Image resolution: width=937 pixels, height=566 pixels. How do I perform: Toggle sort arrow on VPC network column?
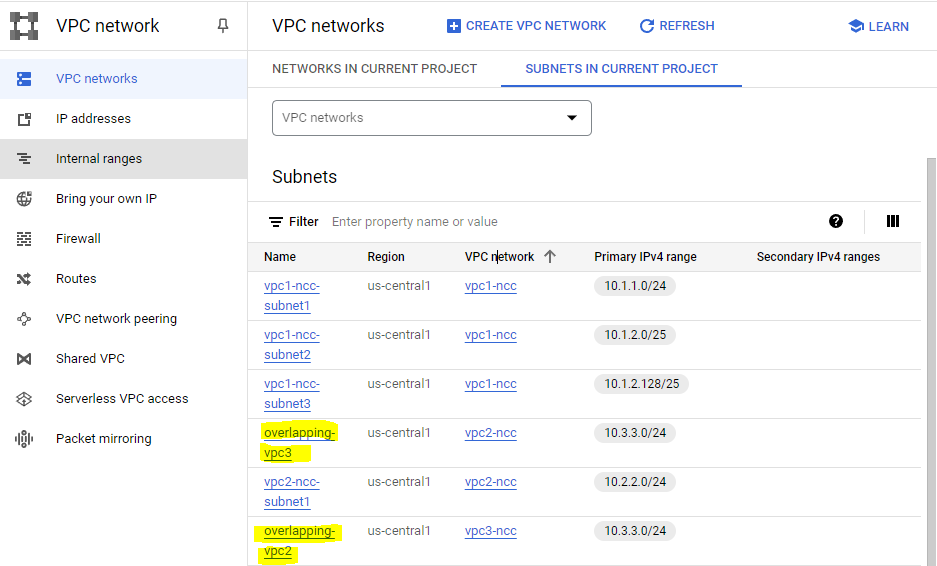pyautogui.click(x=550, y=257)
